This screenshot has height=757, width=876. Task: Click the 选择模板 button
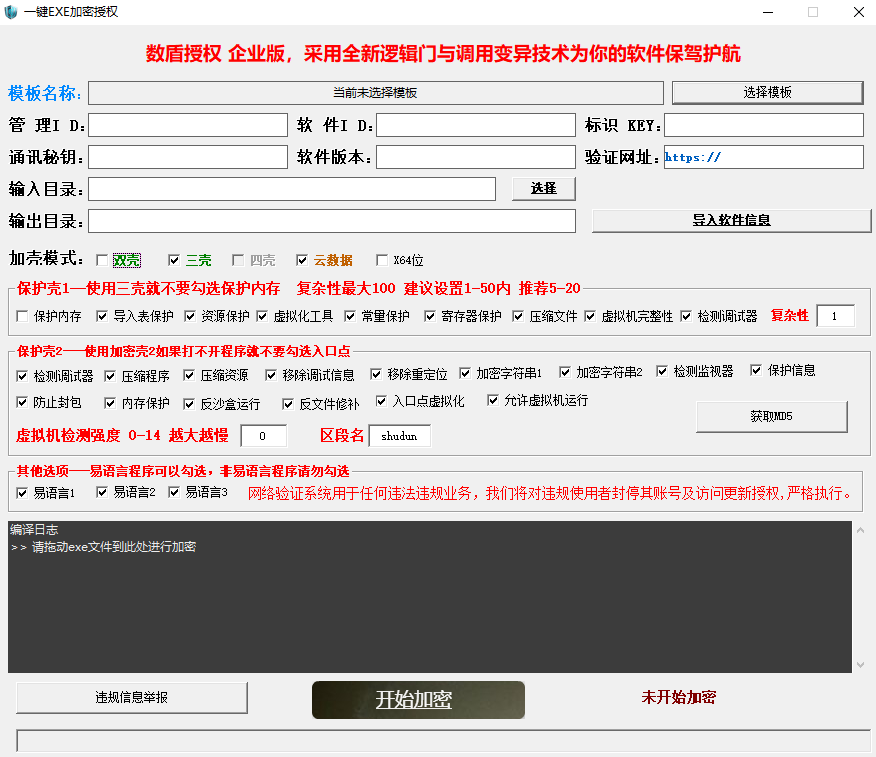tap(766, 92)
